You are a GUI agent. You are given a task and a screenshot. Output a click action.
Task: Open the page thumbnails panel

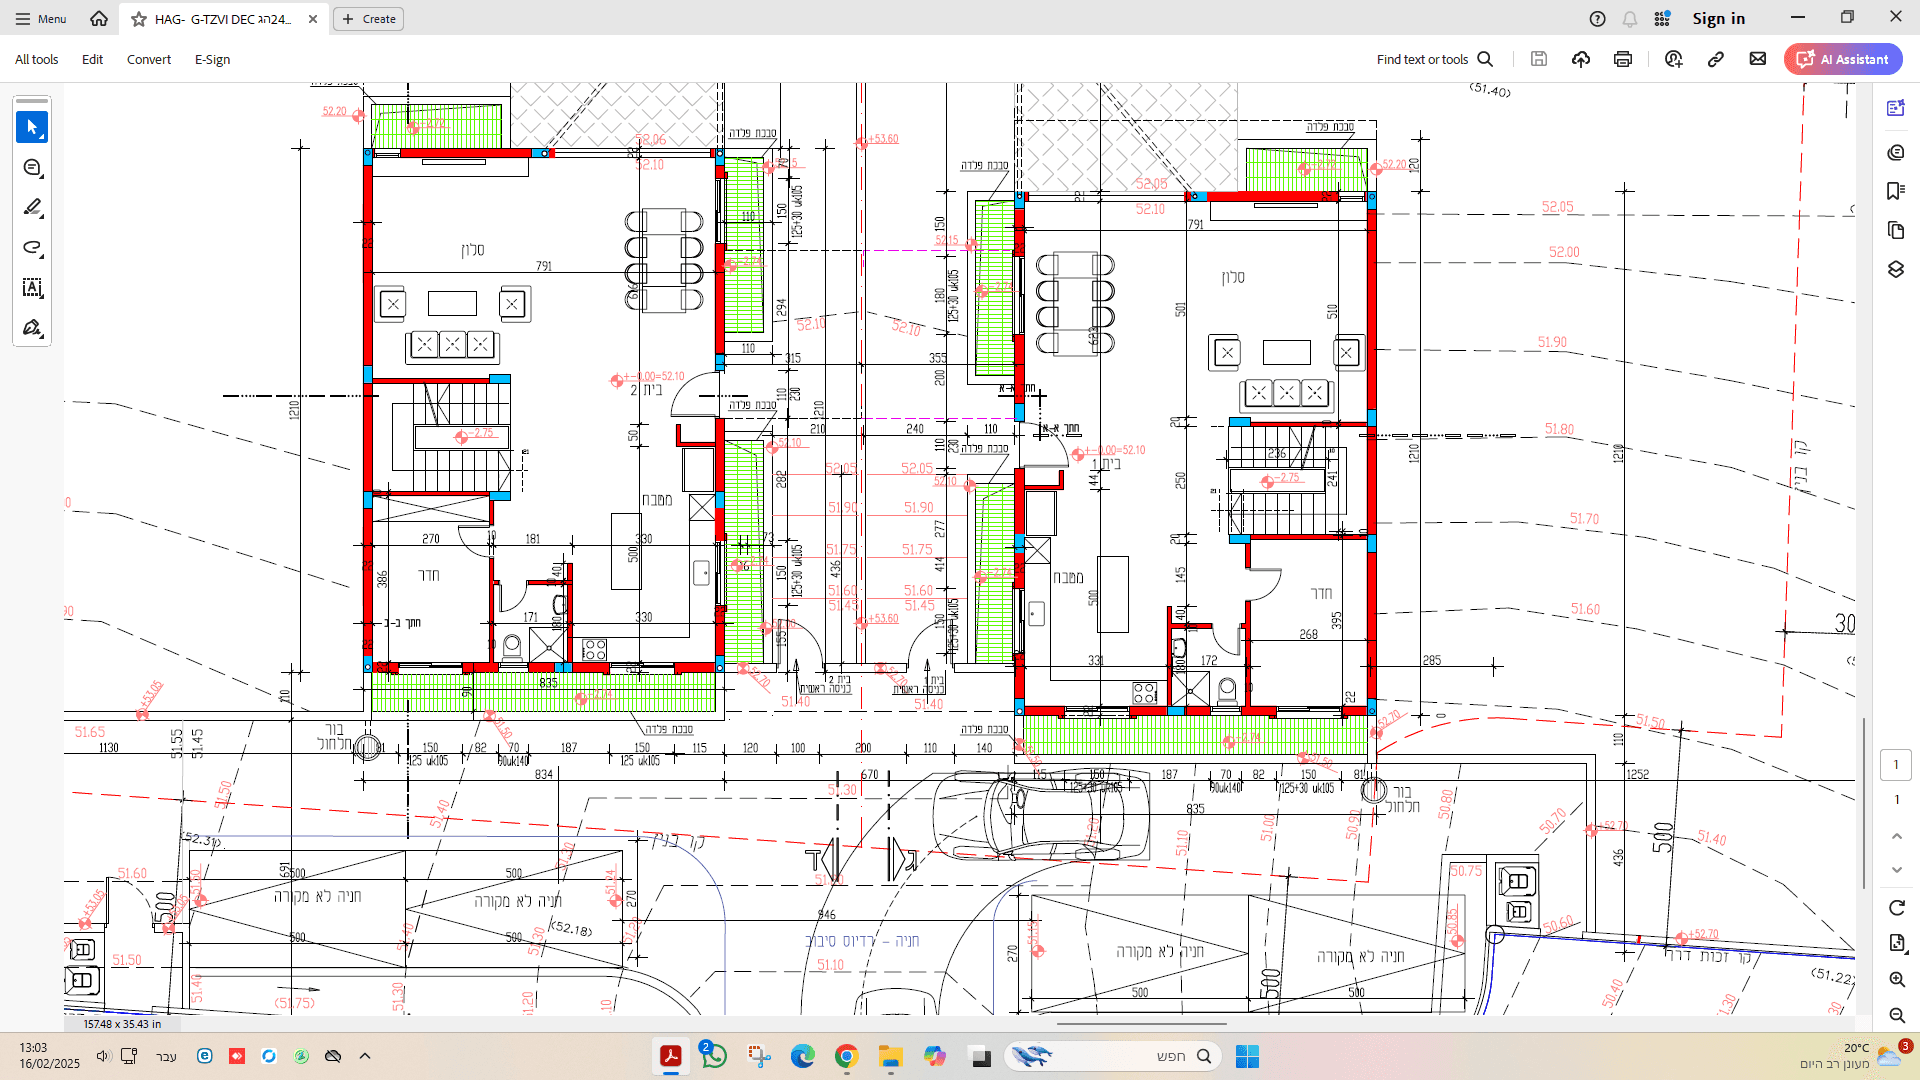[x=1895, y=231]
